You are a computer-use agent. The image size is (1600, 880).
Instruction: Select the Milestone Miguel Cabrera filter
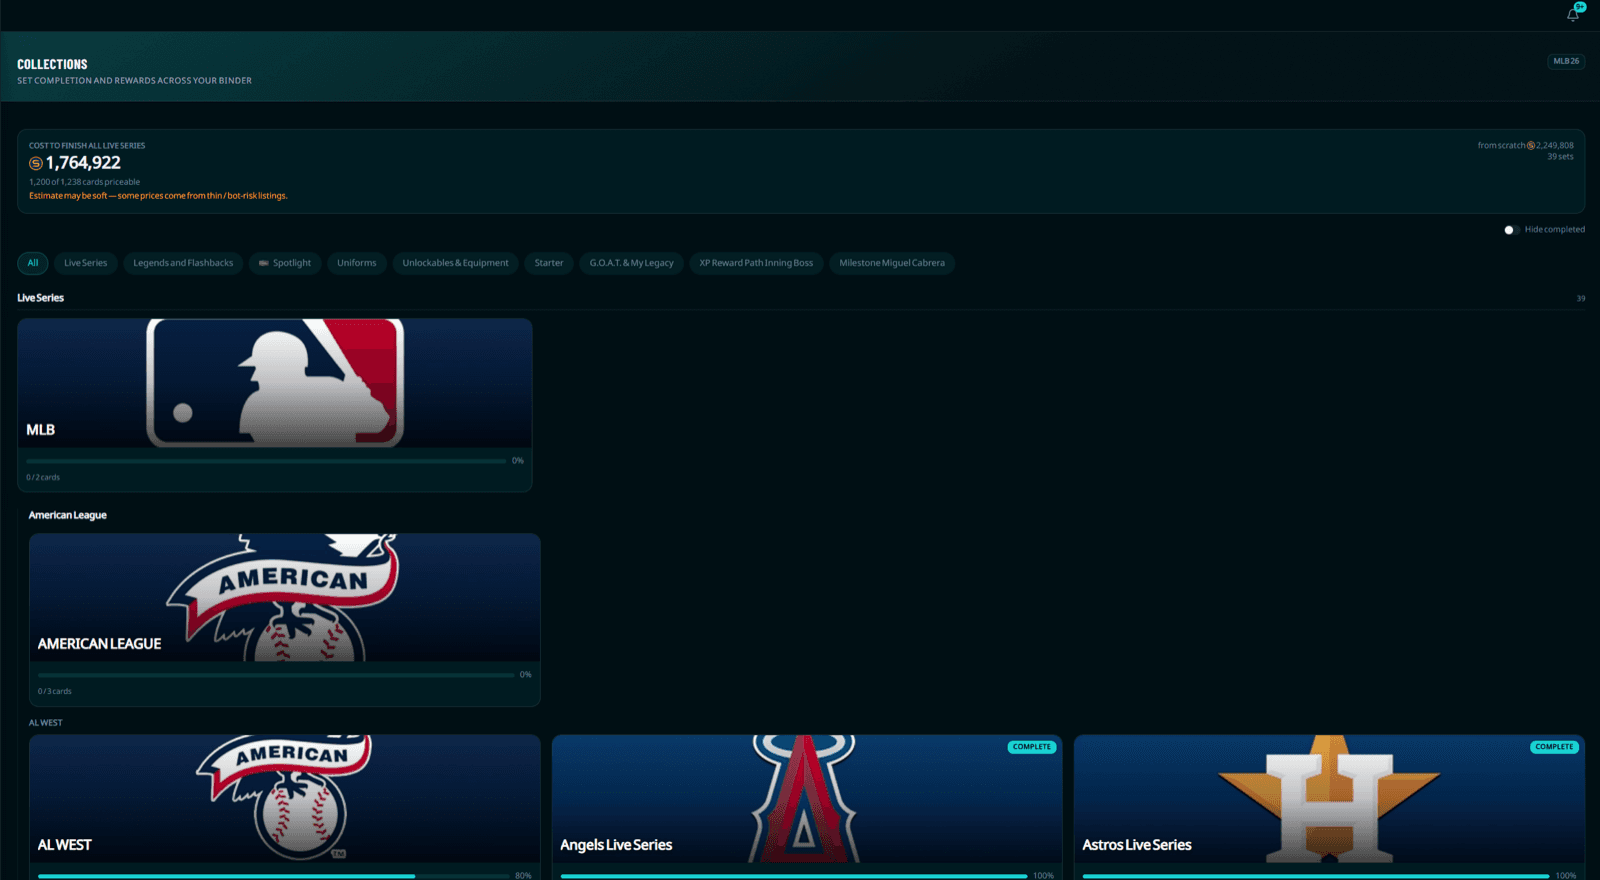(892, 263)
